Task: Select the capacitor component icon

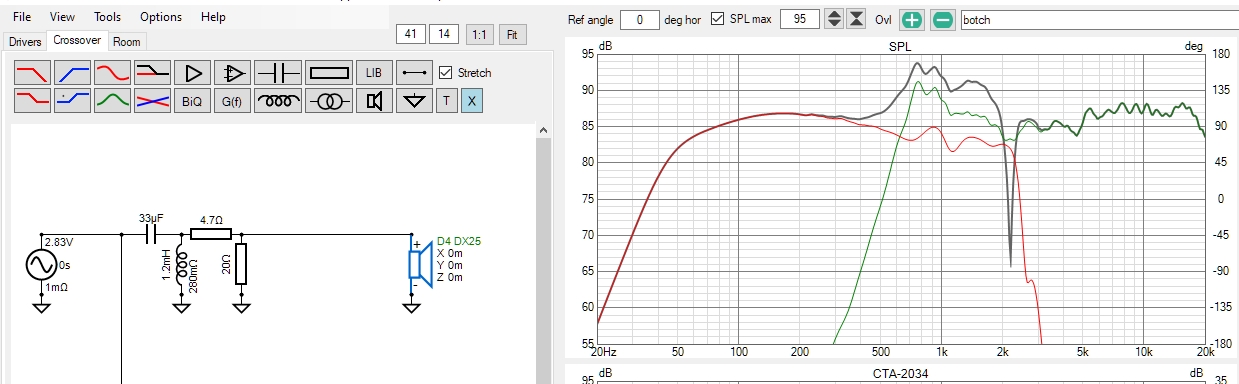Action: [278, 73]
